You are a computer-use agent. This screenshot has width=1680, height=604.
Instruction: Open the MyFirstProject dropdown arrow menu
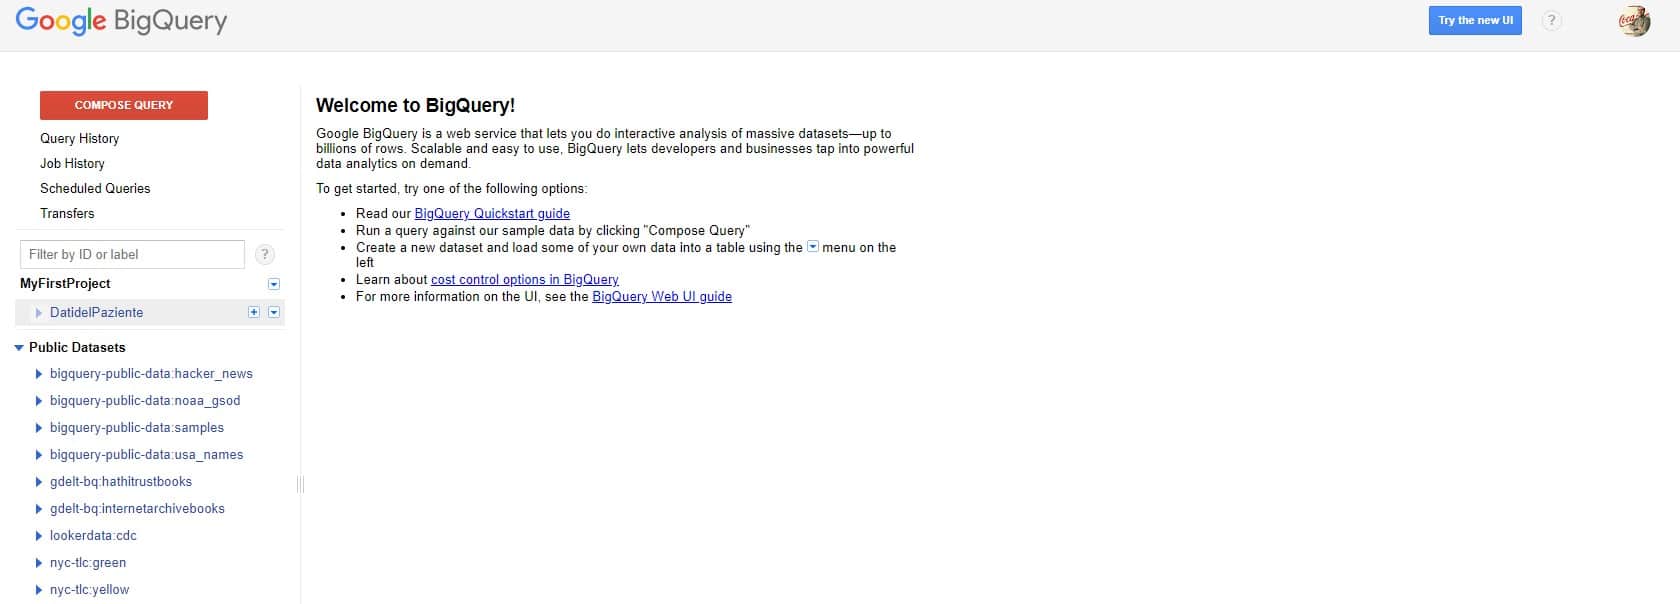(274, 284)
